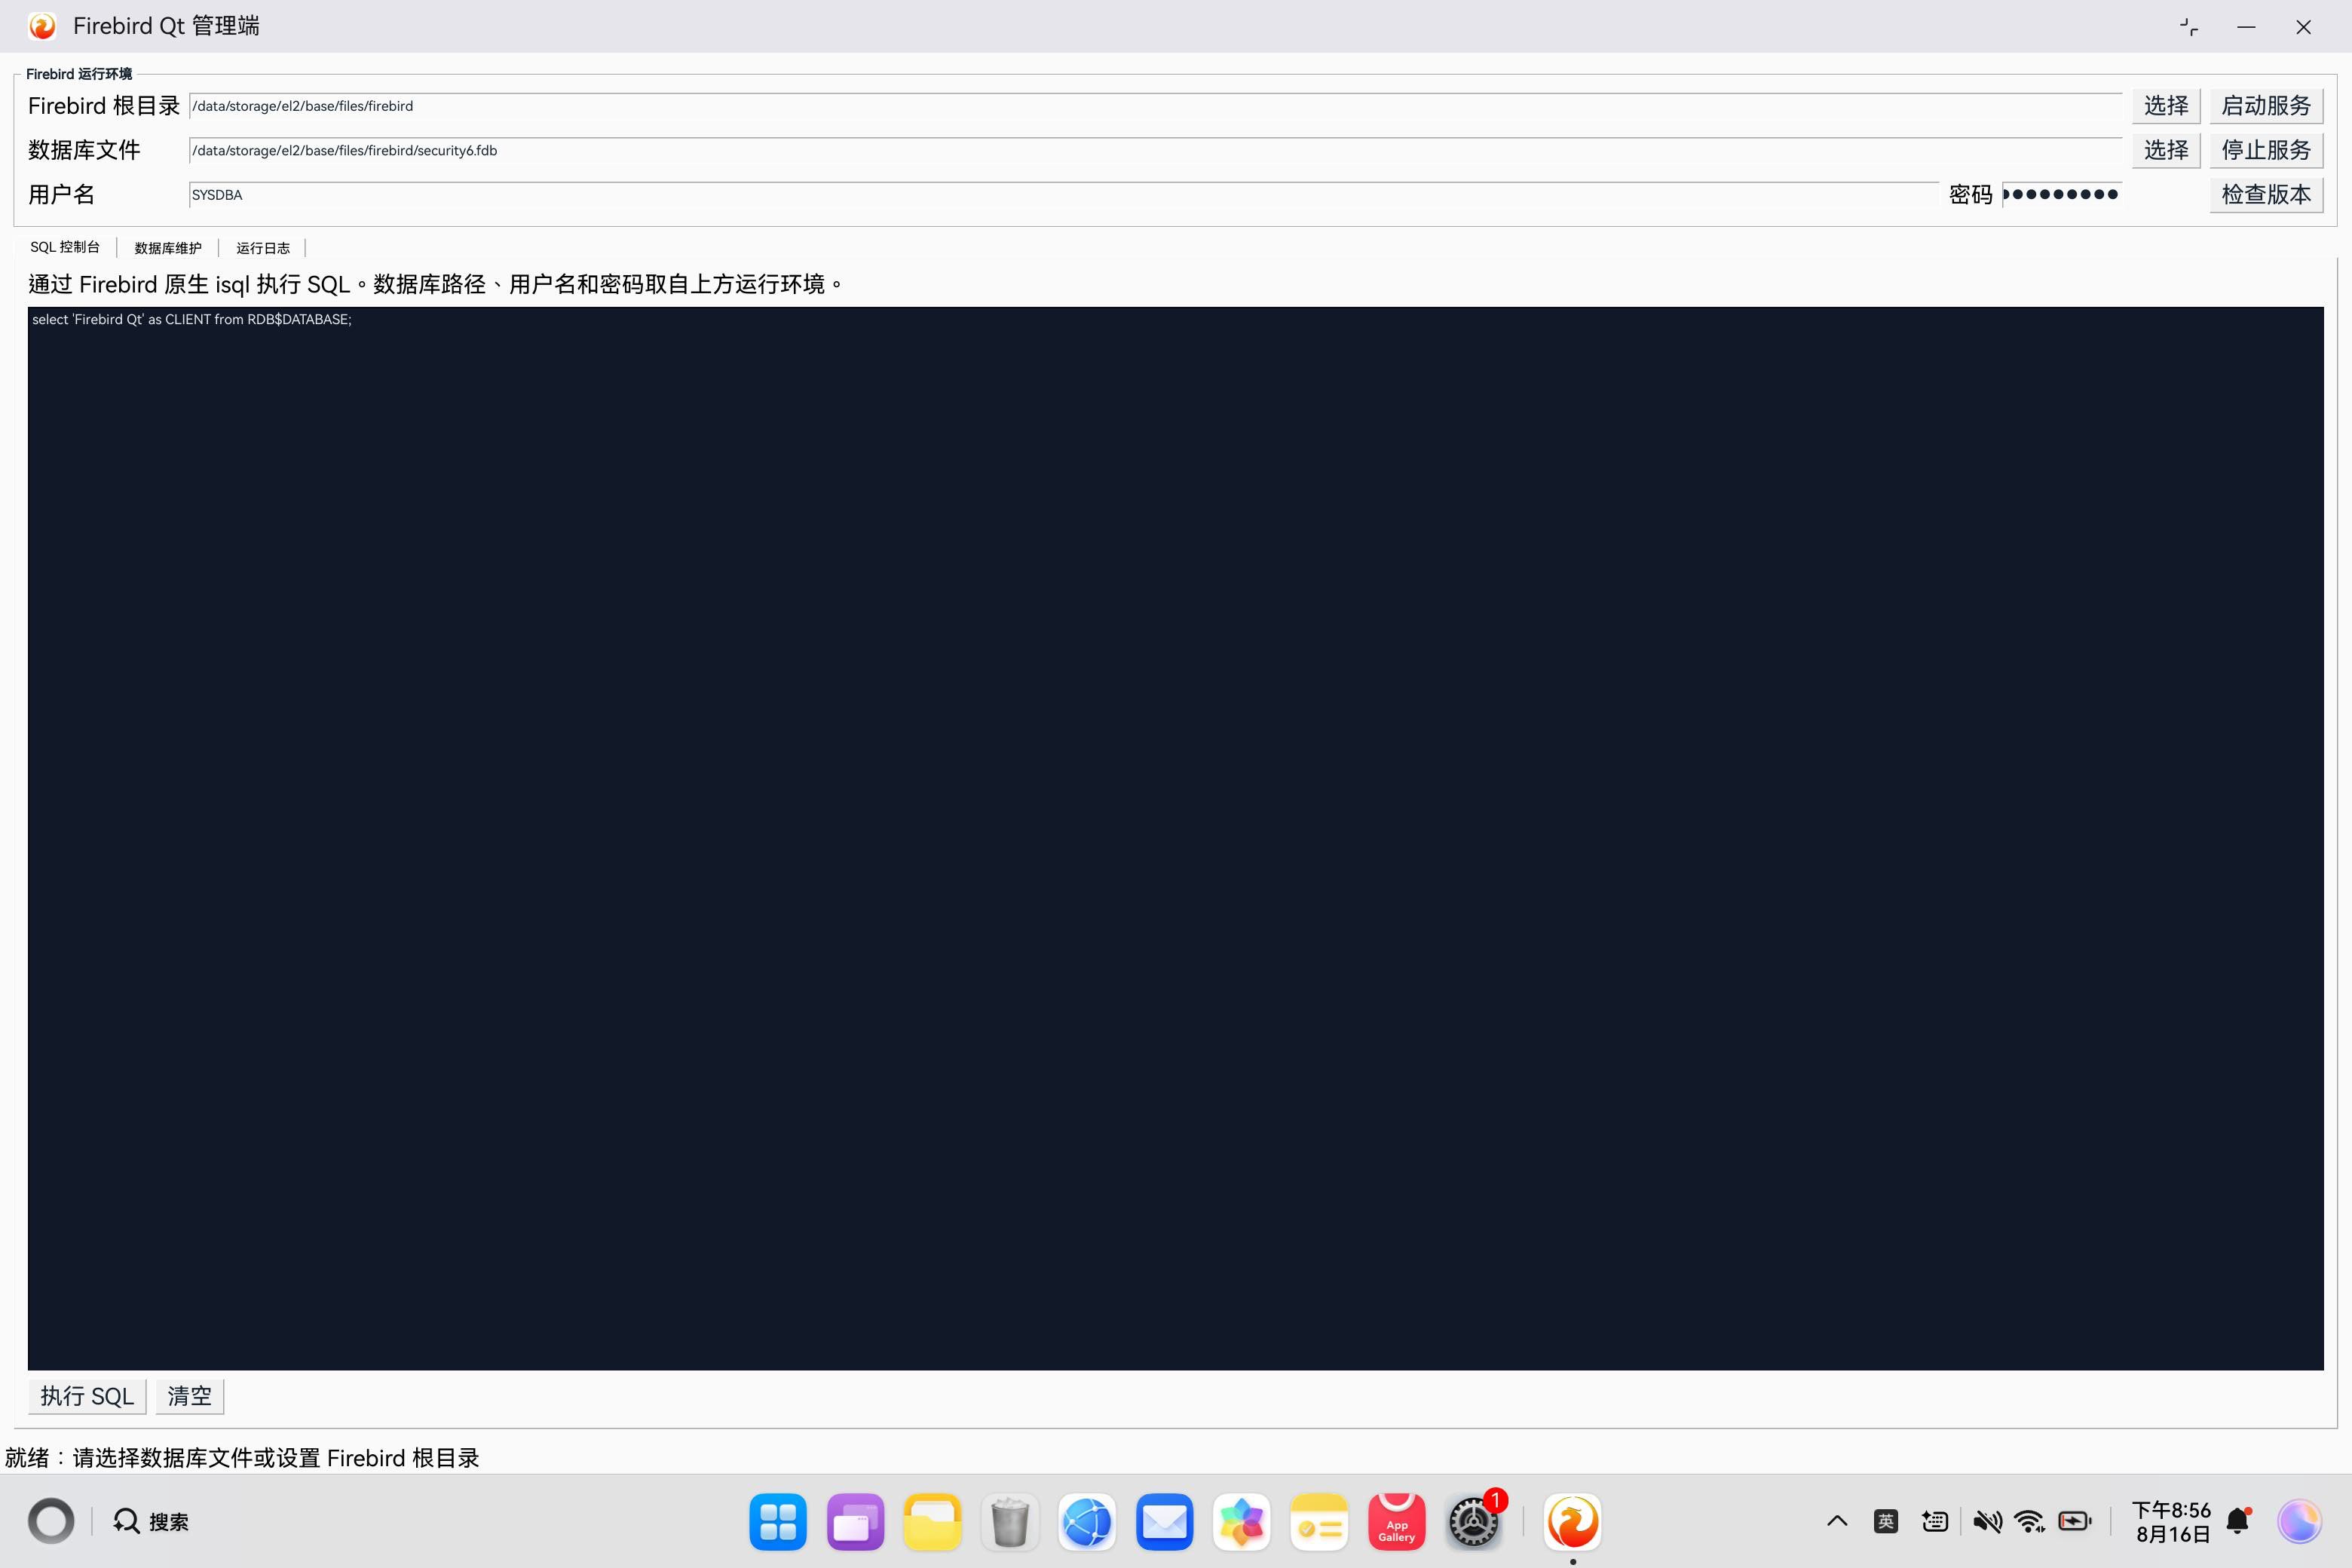Click the Firebird 根目录 label

tap(104, 106)
